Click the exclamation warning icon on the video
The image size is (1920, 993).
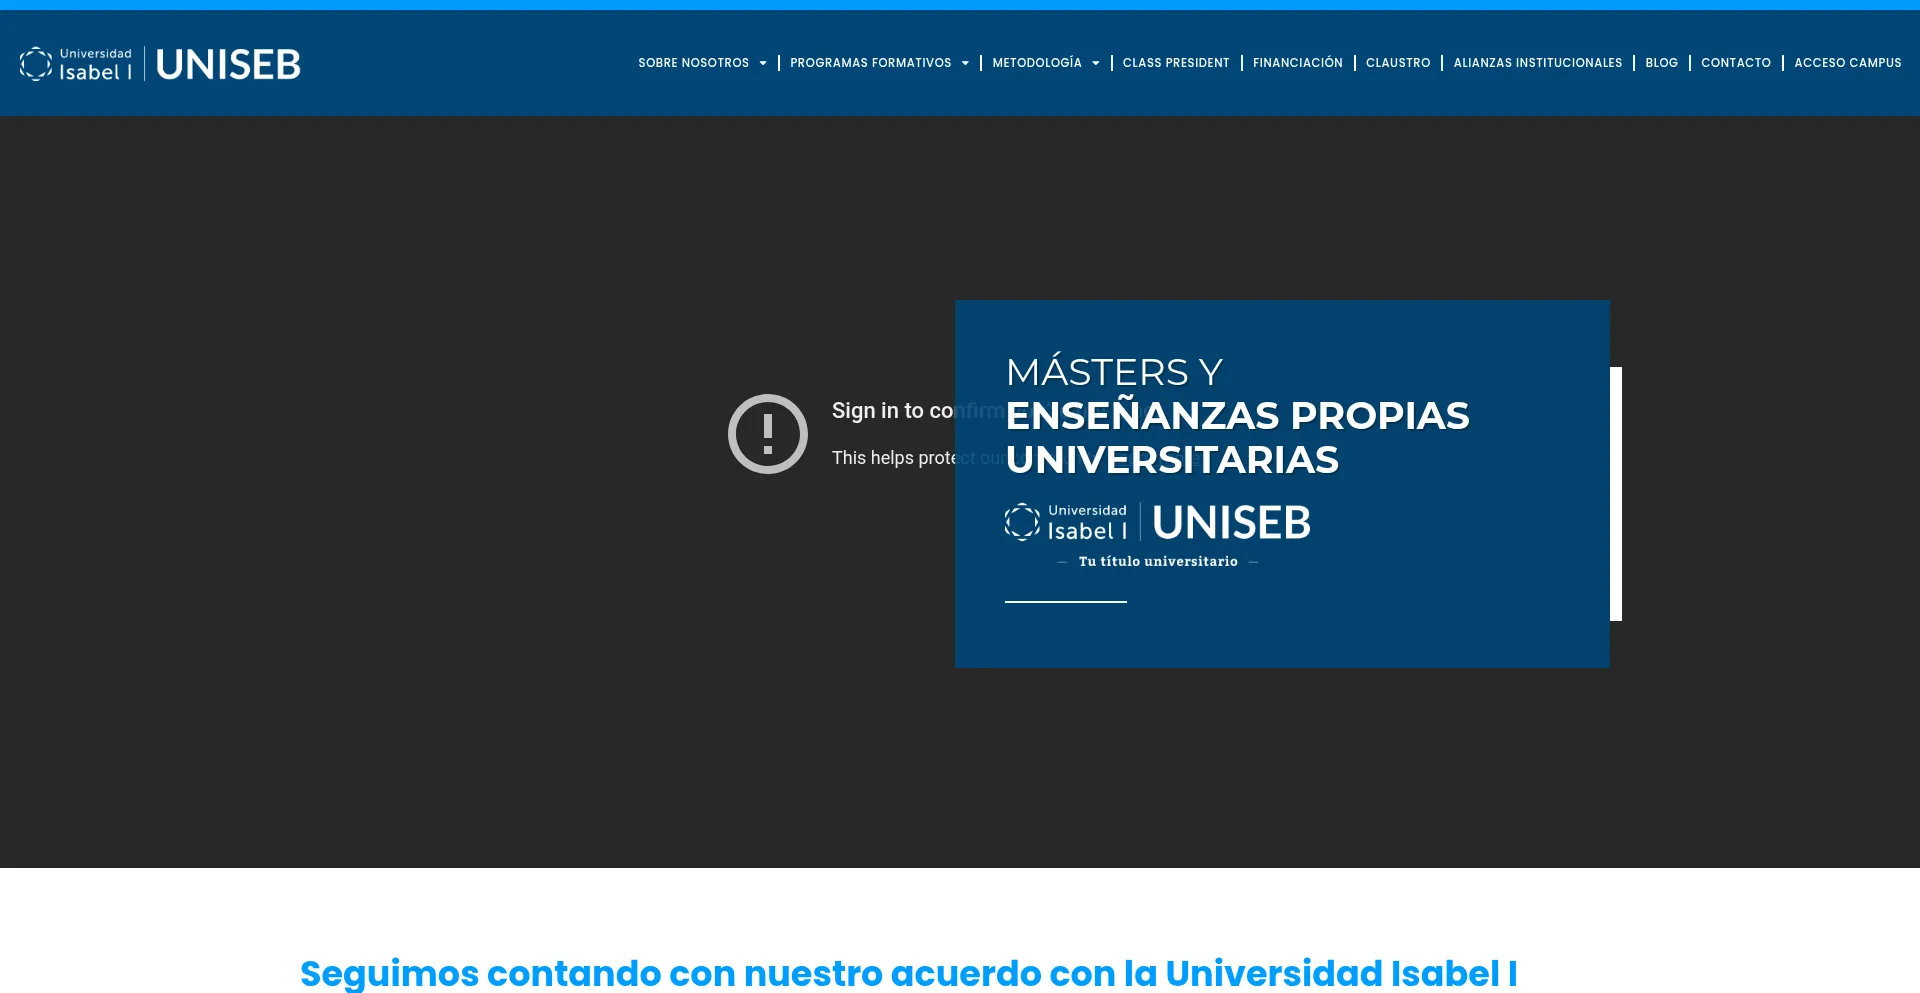click(767, 433)
